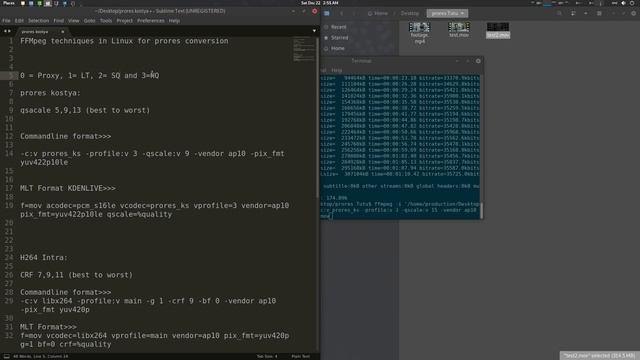640x360 pixels.
Task: Change Tab Size setting in status bar
Action: click(x=267, y=356)
